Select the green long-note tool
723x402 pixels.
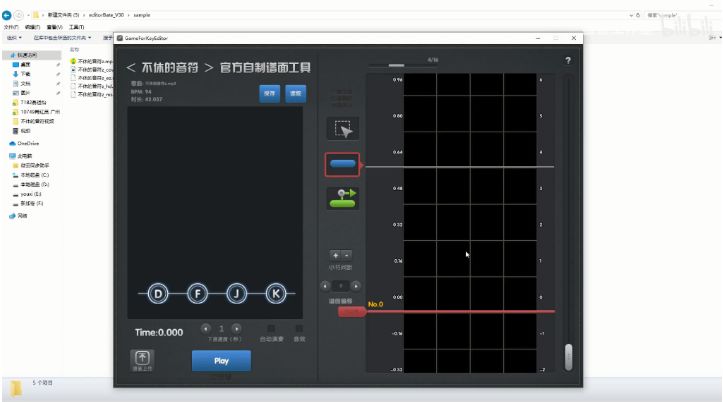point(343,198)
